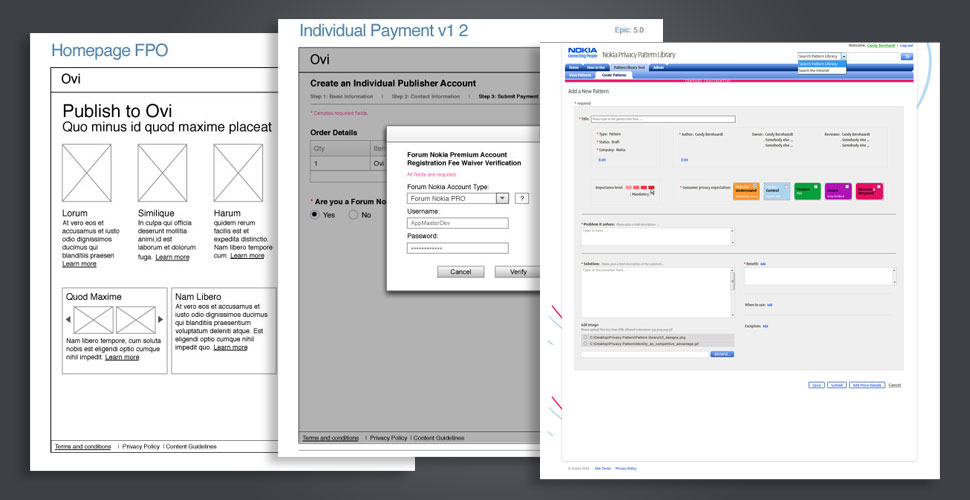Open Learn more link in Nam Libero box

point(231,348)
